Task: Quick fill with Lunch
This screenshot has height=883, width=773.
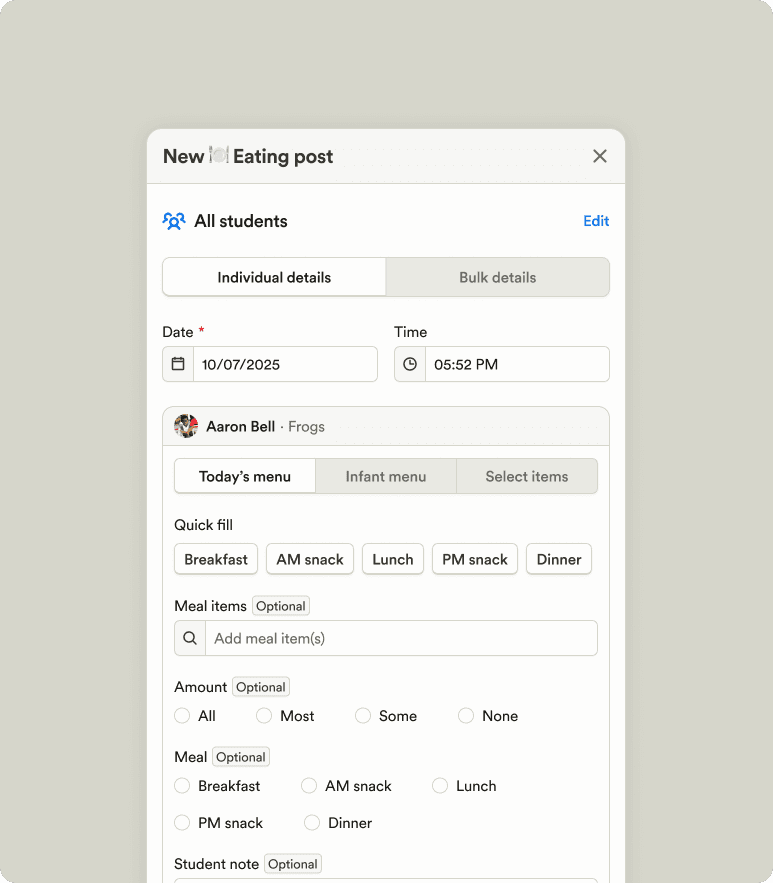Action: (x=393, y=559)
